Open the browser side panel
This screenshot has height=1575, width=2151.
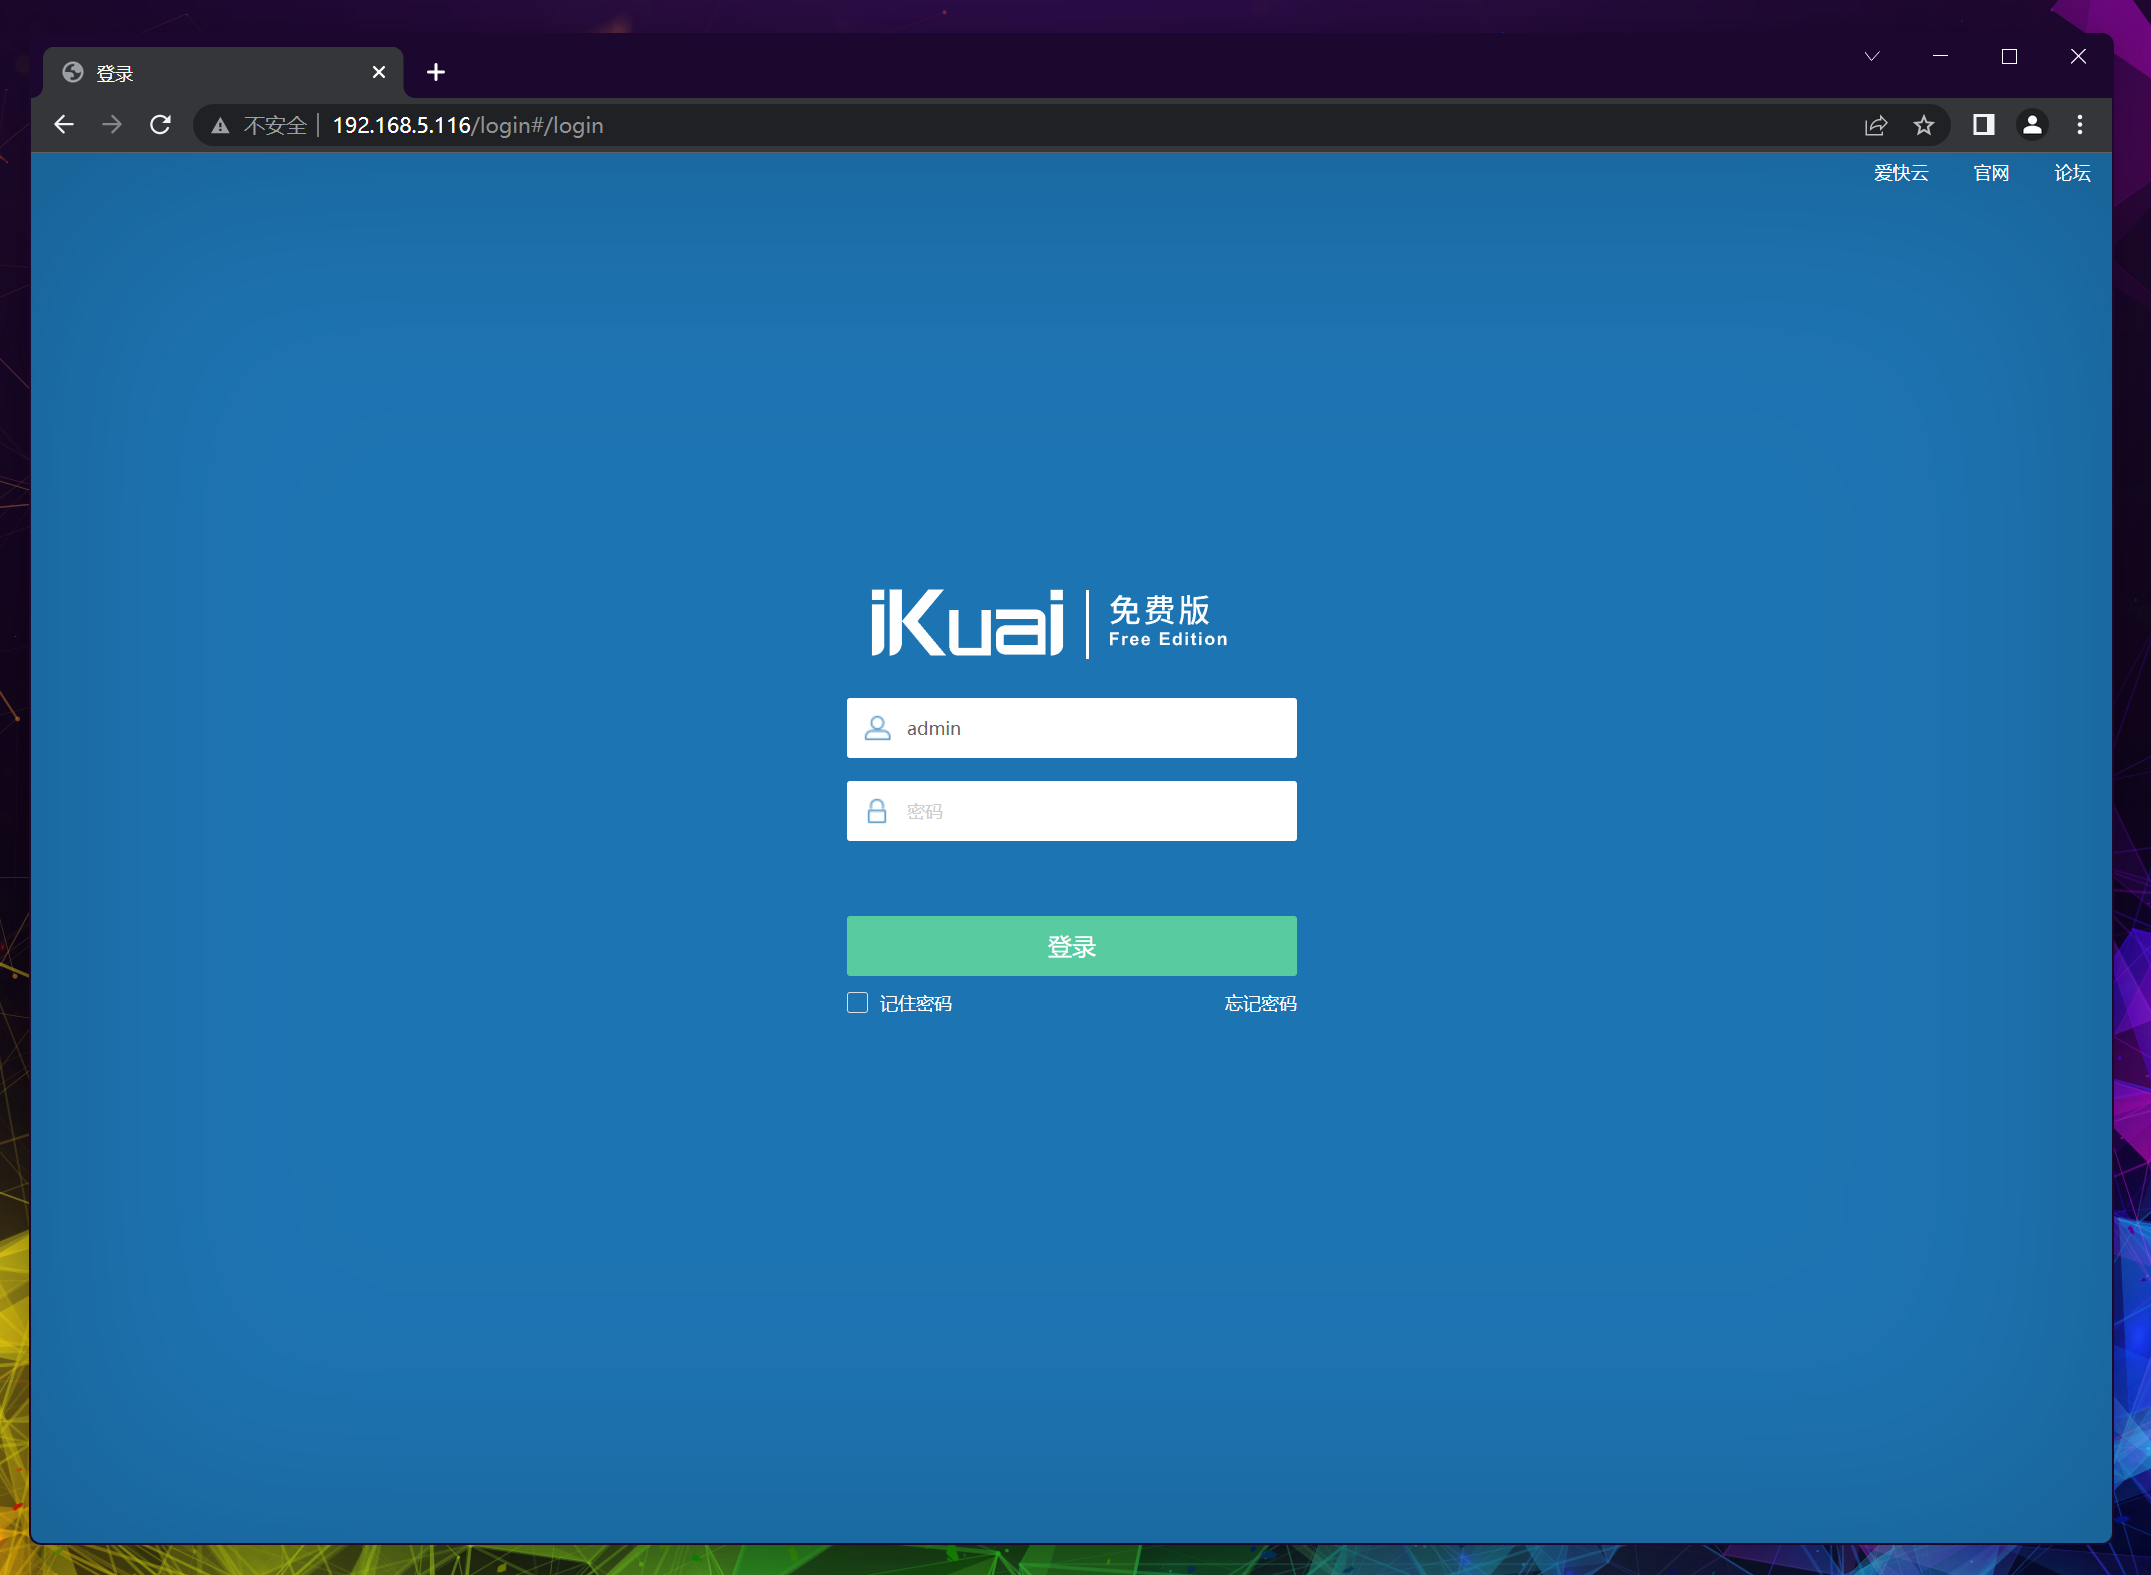(x=1984, y=125)
